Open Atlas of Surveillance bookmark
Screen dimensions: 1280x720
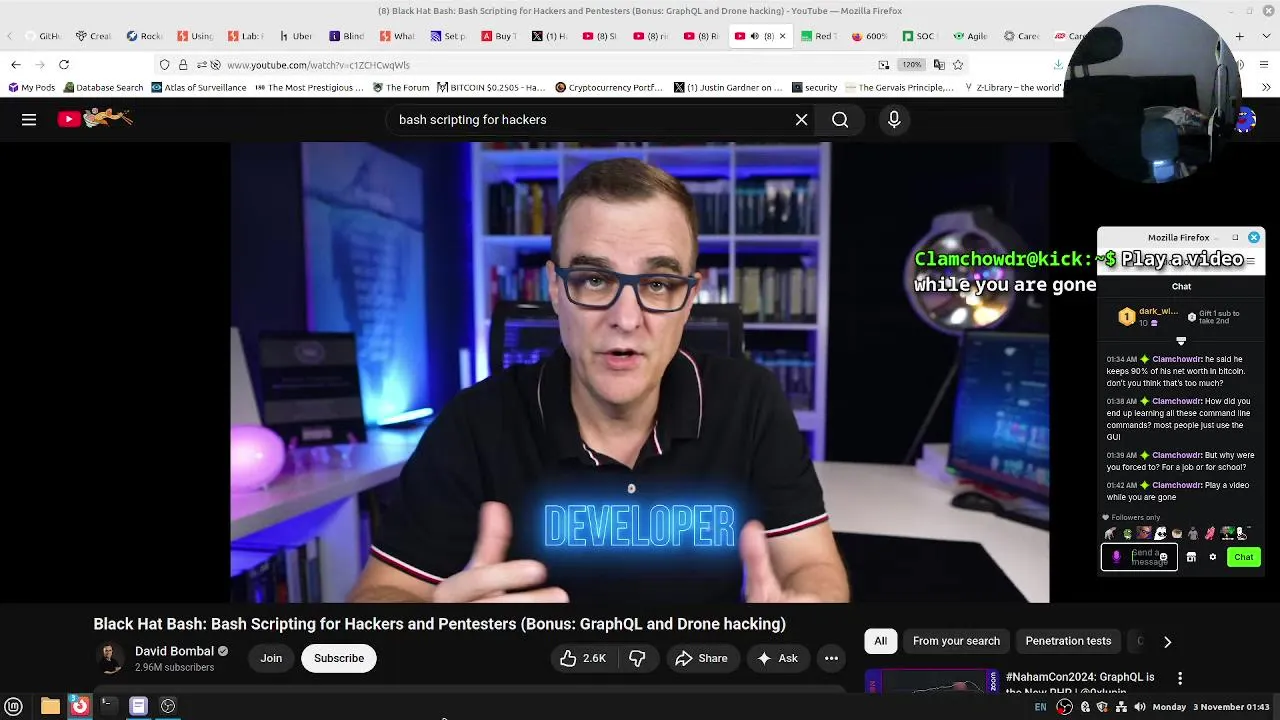pos(198,87)
